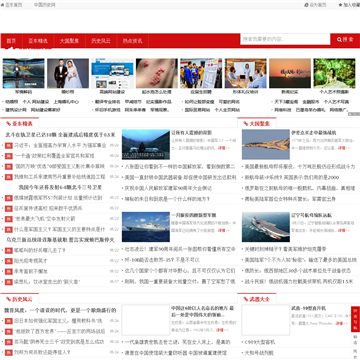This screenshot has width=360, height=360.
Task: Open headline 北斗在轨卫星已达10颗
Action: tap(60, 135)
